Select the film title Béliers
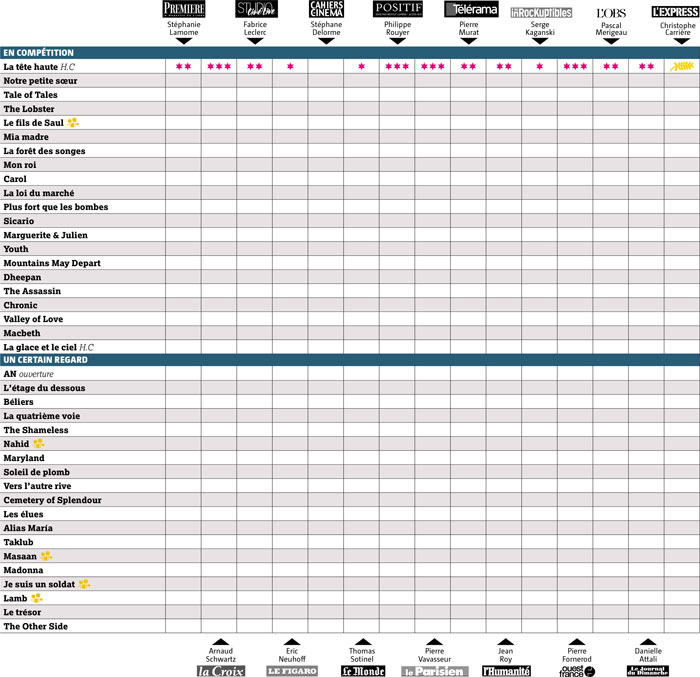 click(x=18, y=401)
